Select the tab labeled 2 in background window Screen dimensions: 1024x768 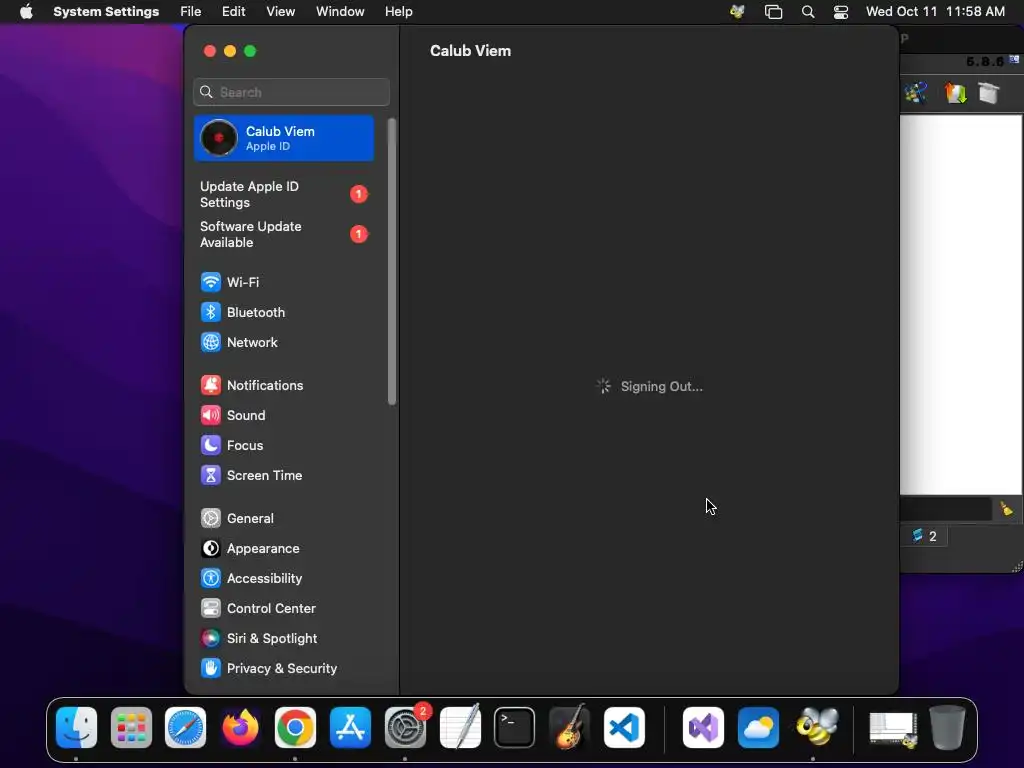click(925, 536)
